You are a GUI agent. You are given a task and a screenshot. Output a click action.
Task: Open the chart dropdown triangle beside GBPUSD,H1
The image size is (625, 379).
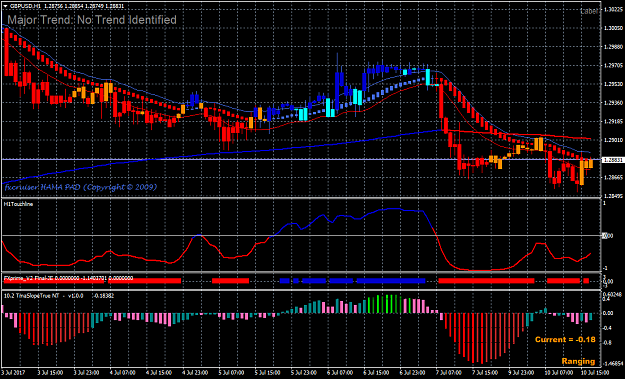[x=5, y=6]
